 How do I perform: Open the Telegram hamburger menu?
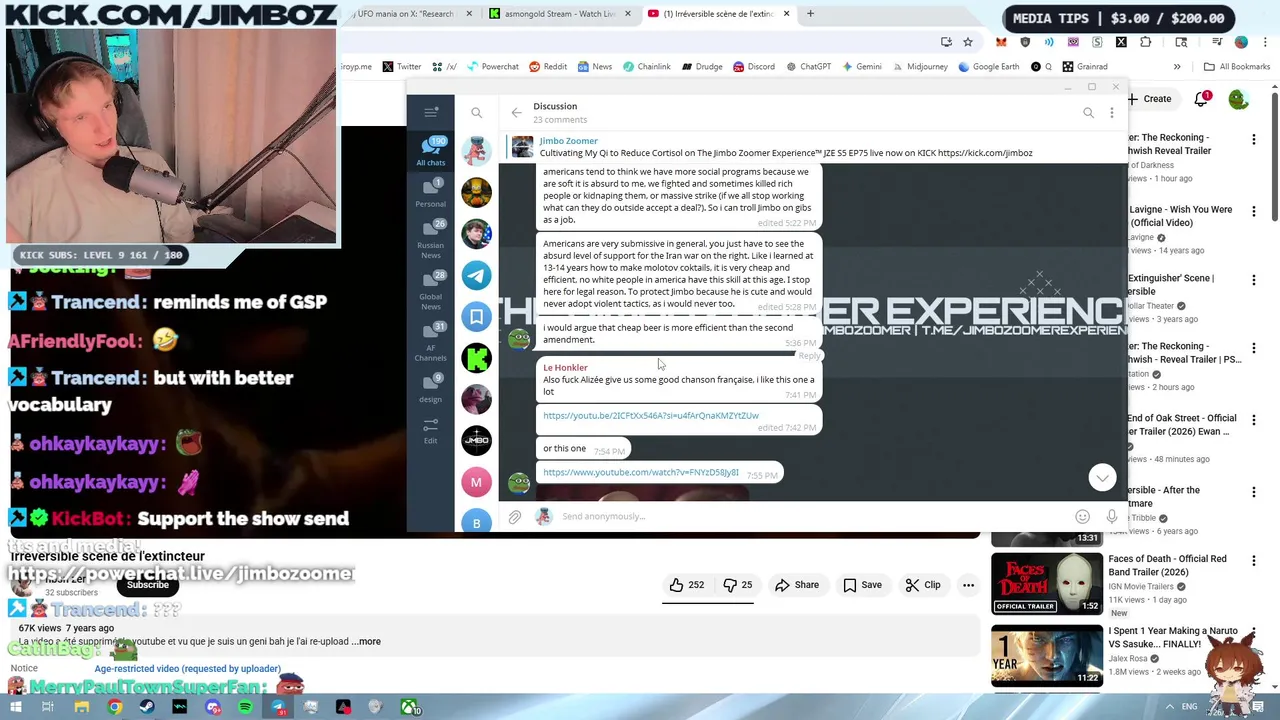tap(431, 112)
